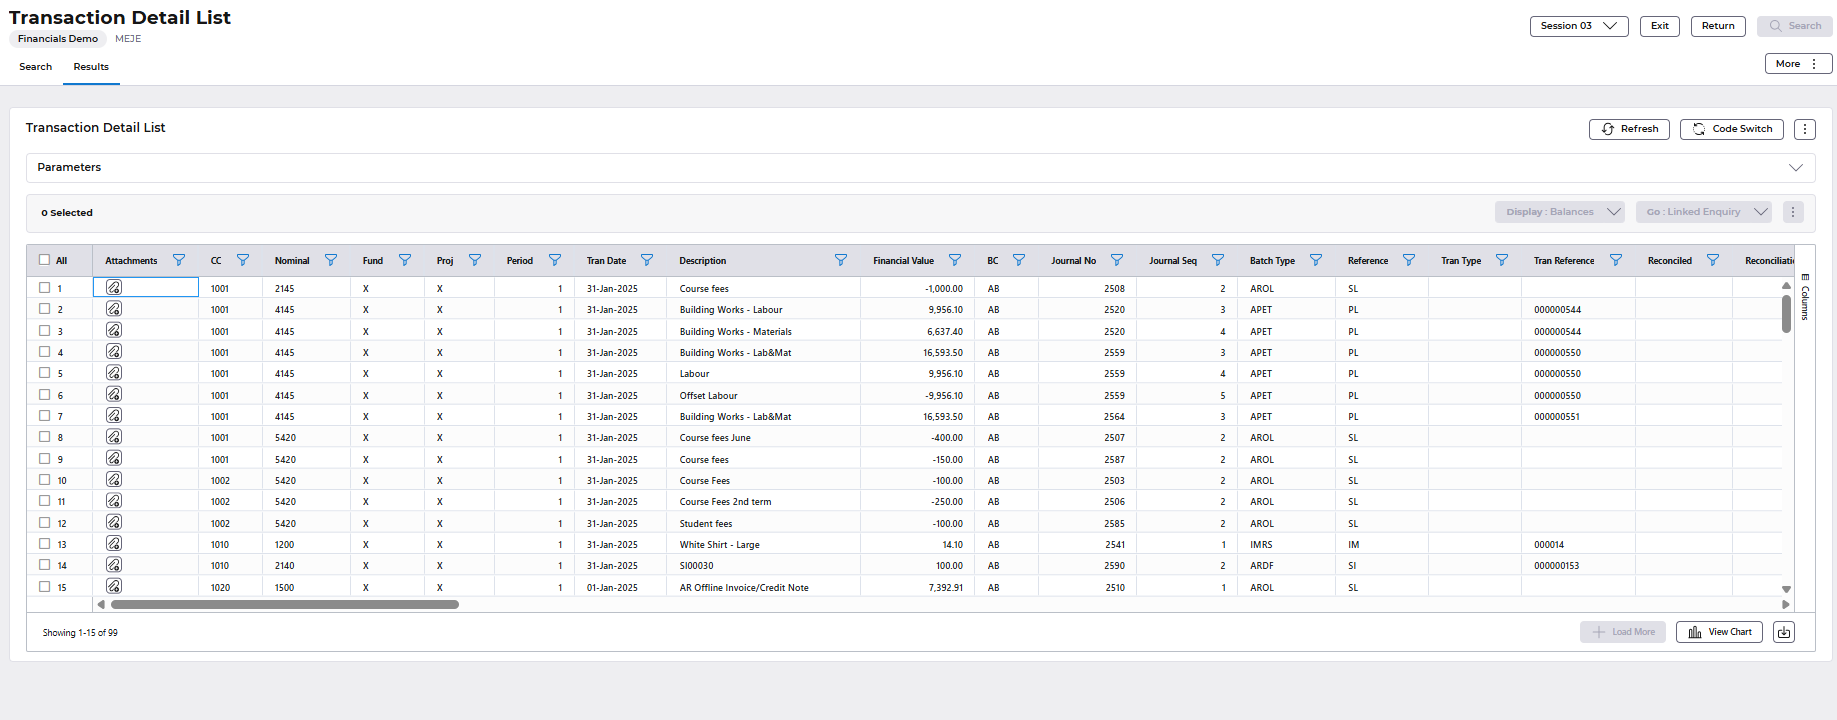Screen dimensions: 1837x720
Task: Open the Session 03 dropdown
Action: [x=1578, y=26]
